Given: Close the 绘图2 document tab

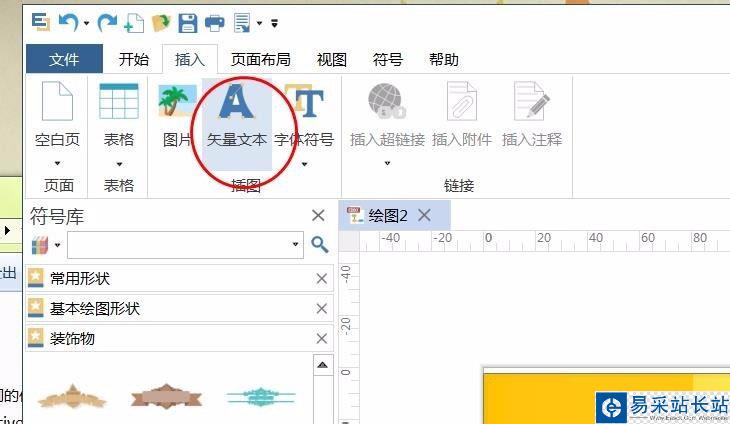Looking at the screenshot, I should (424, 215).
